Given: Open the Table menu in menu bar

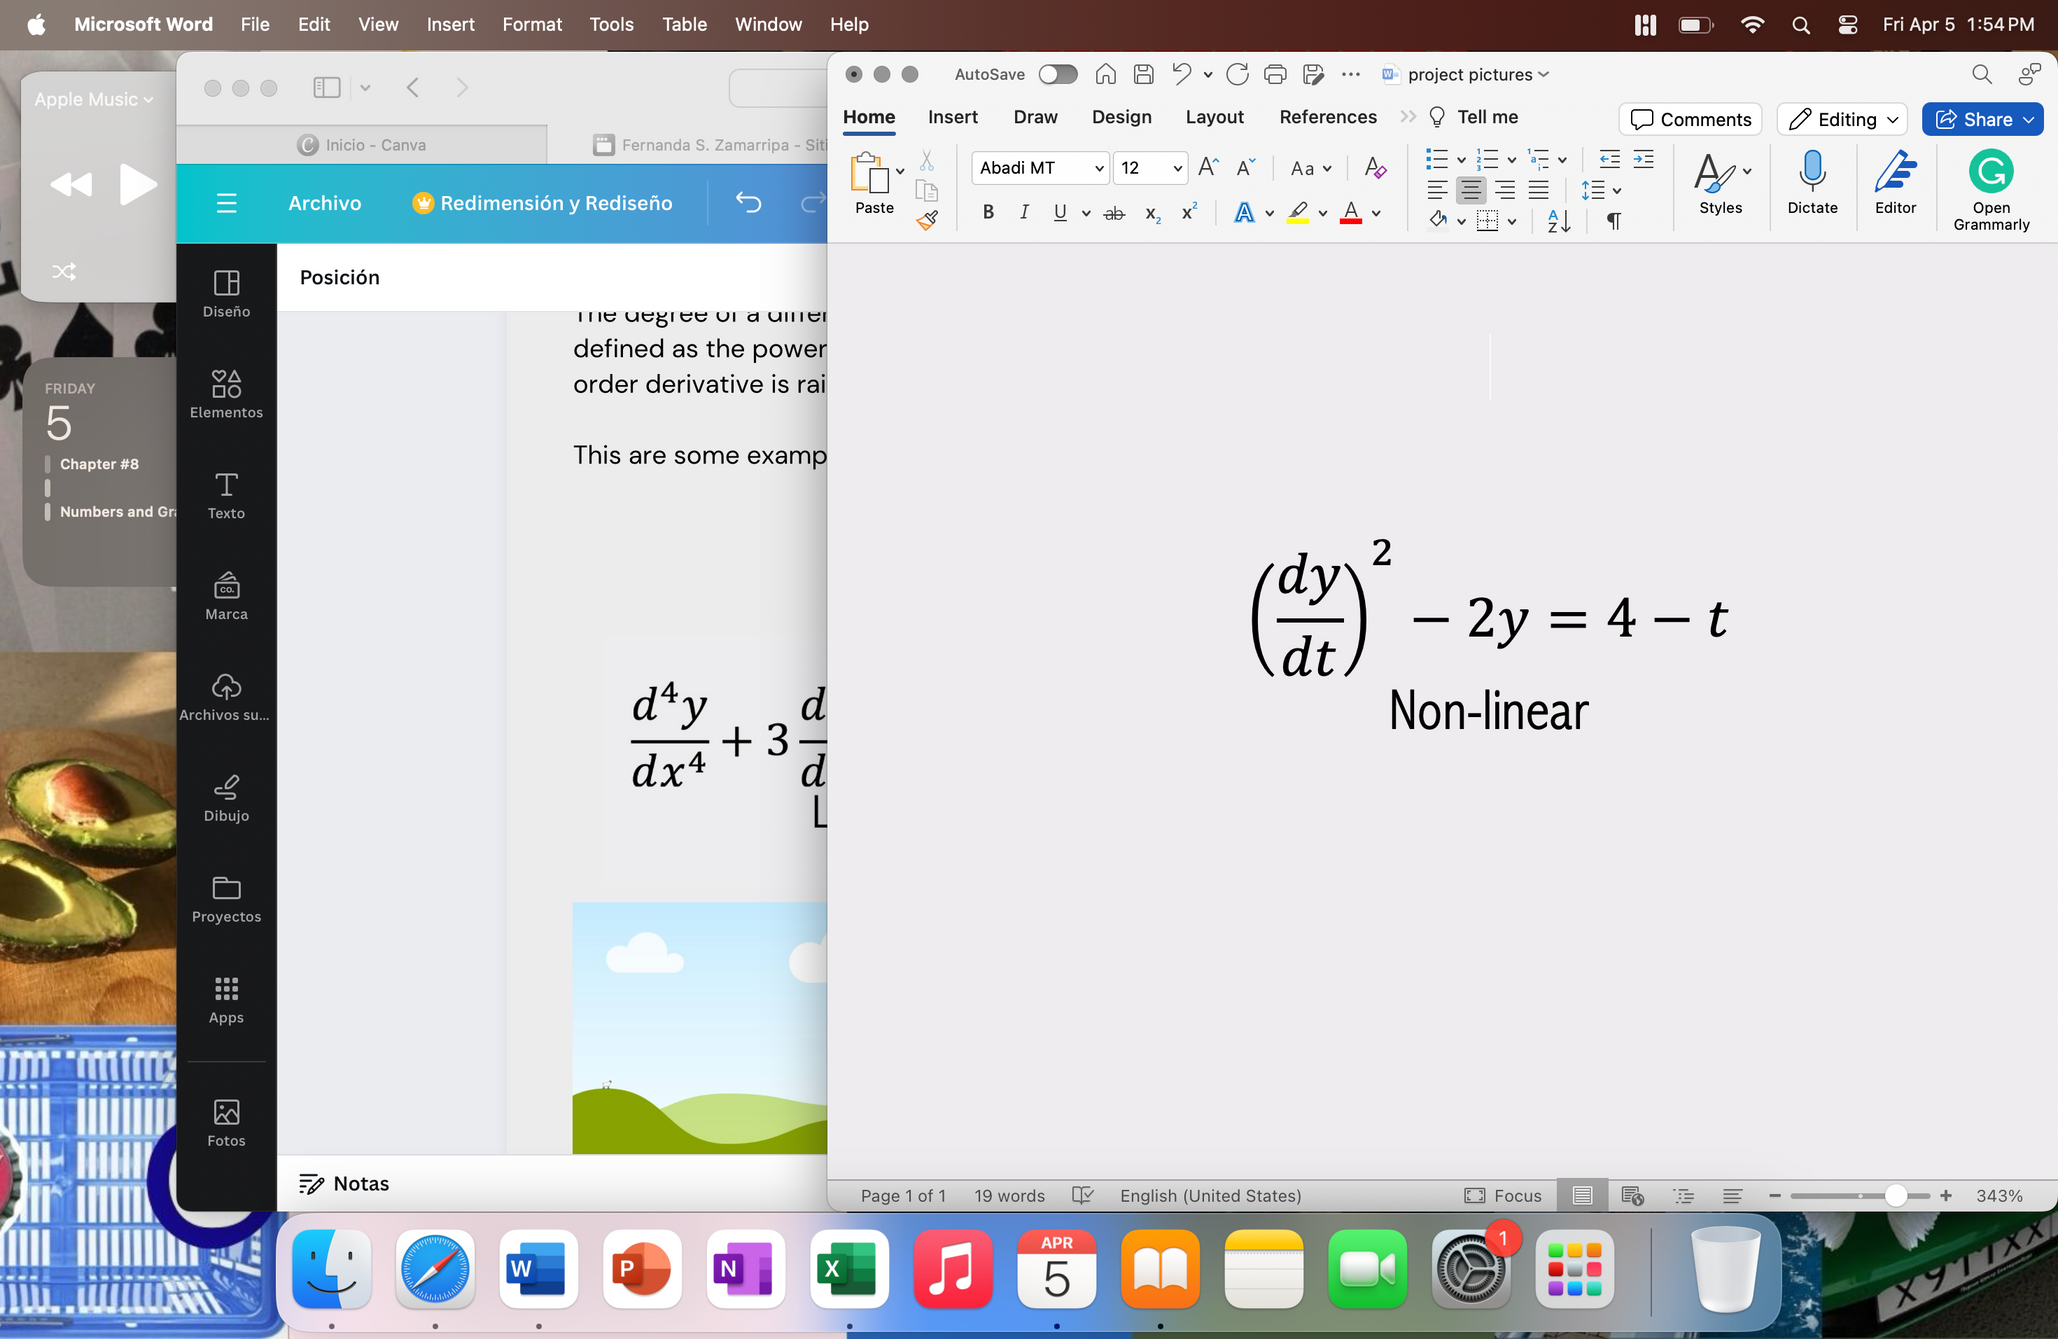Looking at the screenshot, I should 684,24.
